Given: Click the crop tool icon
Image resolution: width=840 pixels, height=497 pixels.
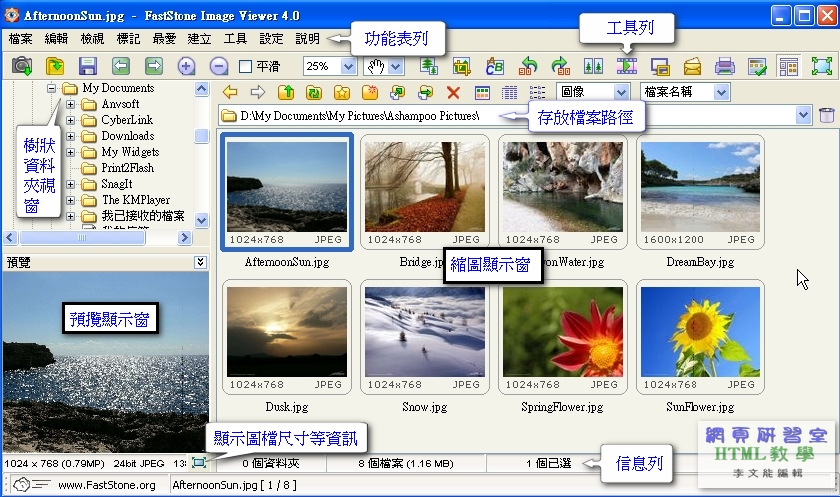Looking at the screenshot, I should (x=461, y=66).
